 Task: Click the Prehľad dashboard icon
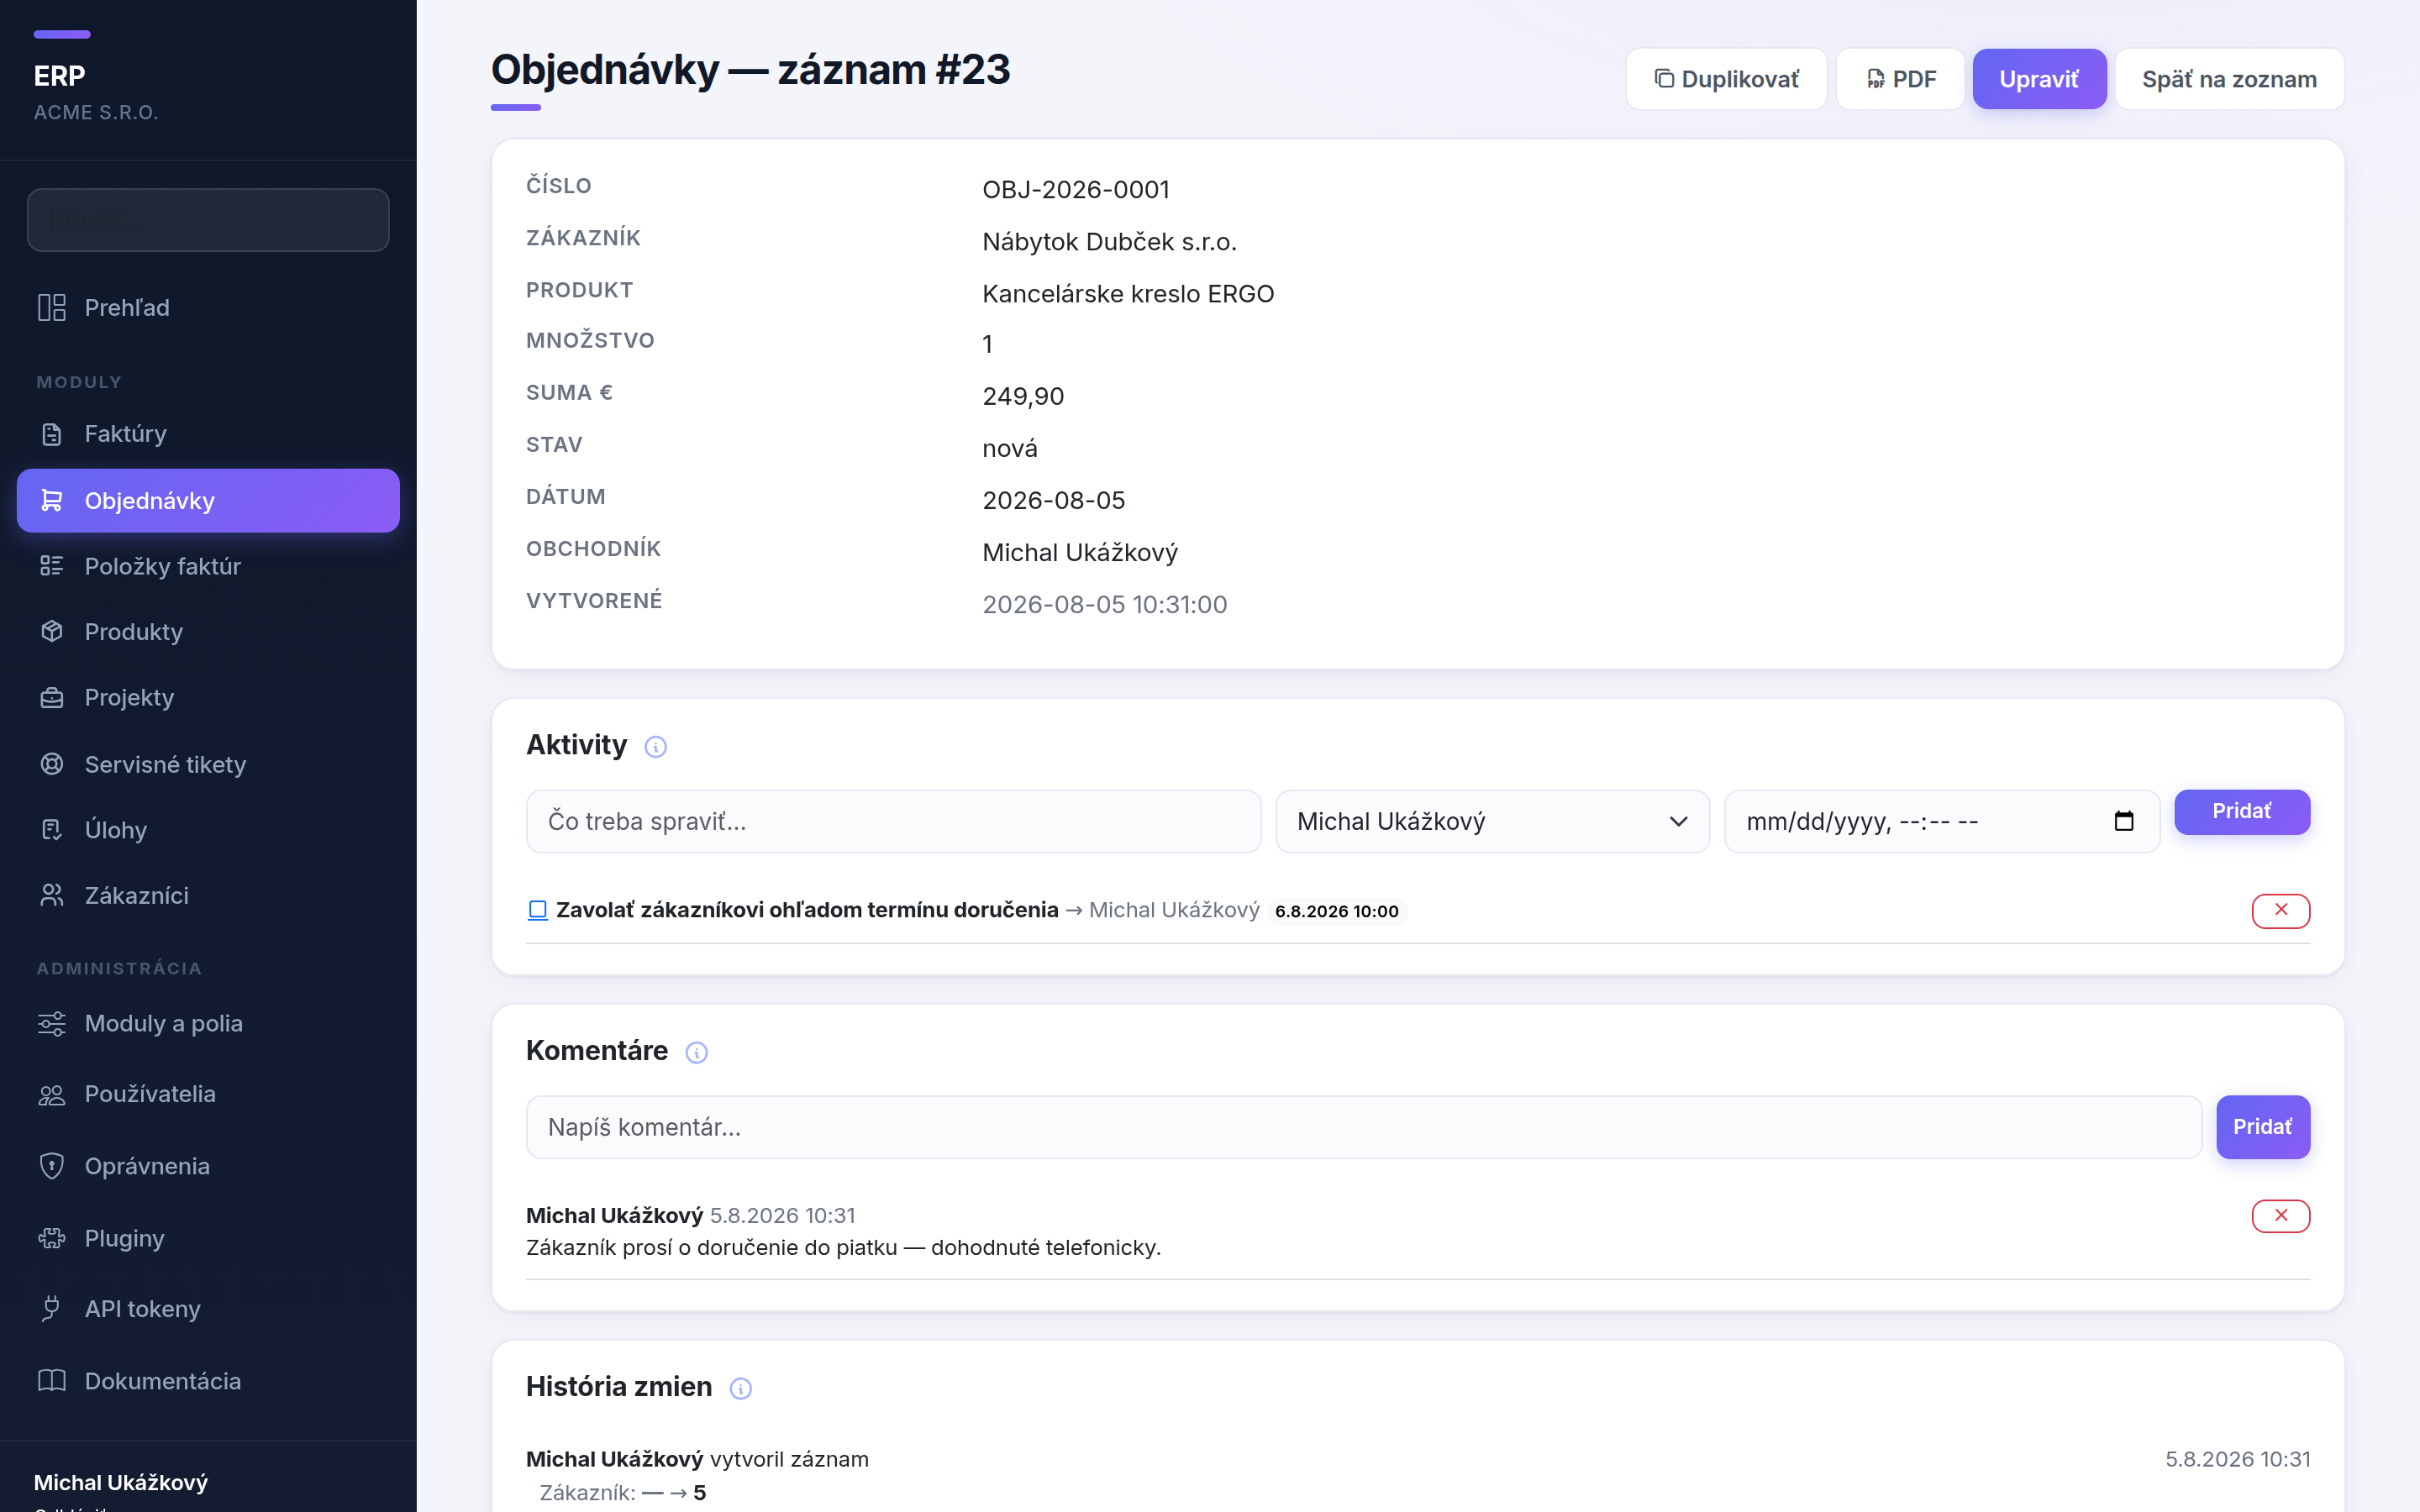(x=51, y=307)
